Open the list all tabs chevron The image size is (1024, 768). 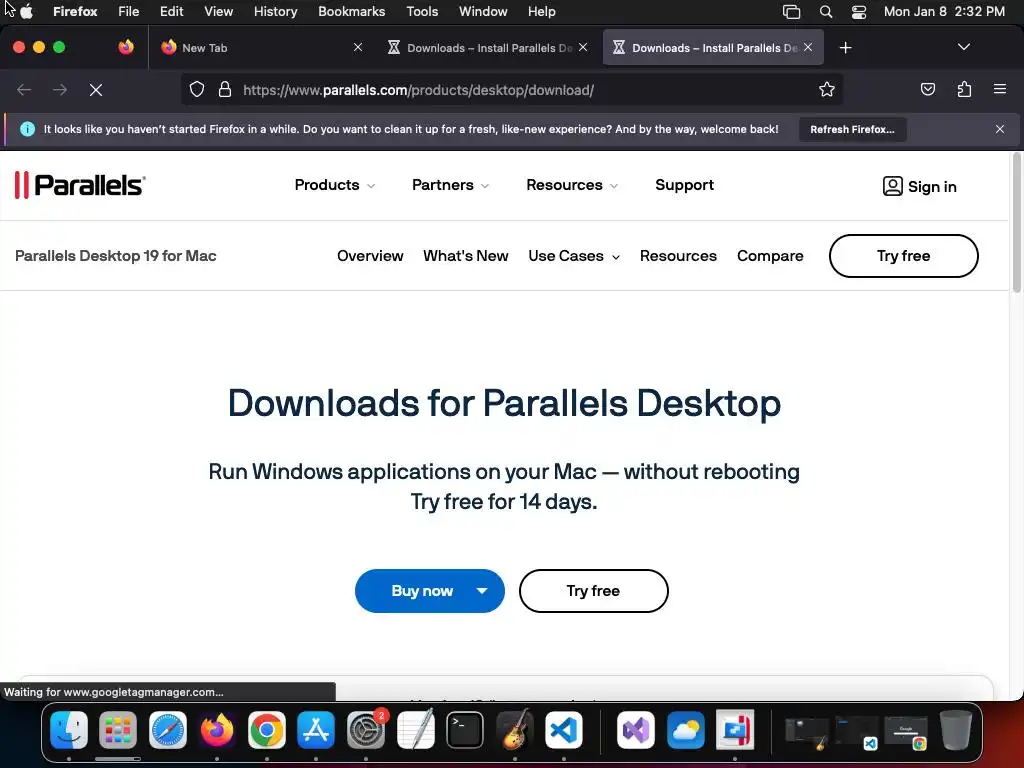click(x=963, y=47)
